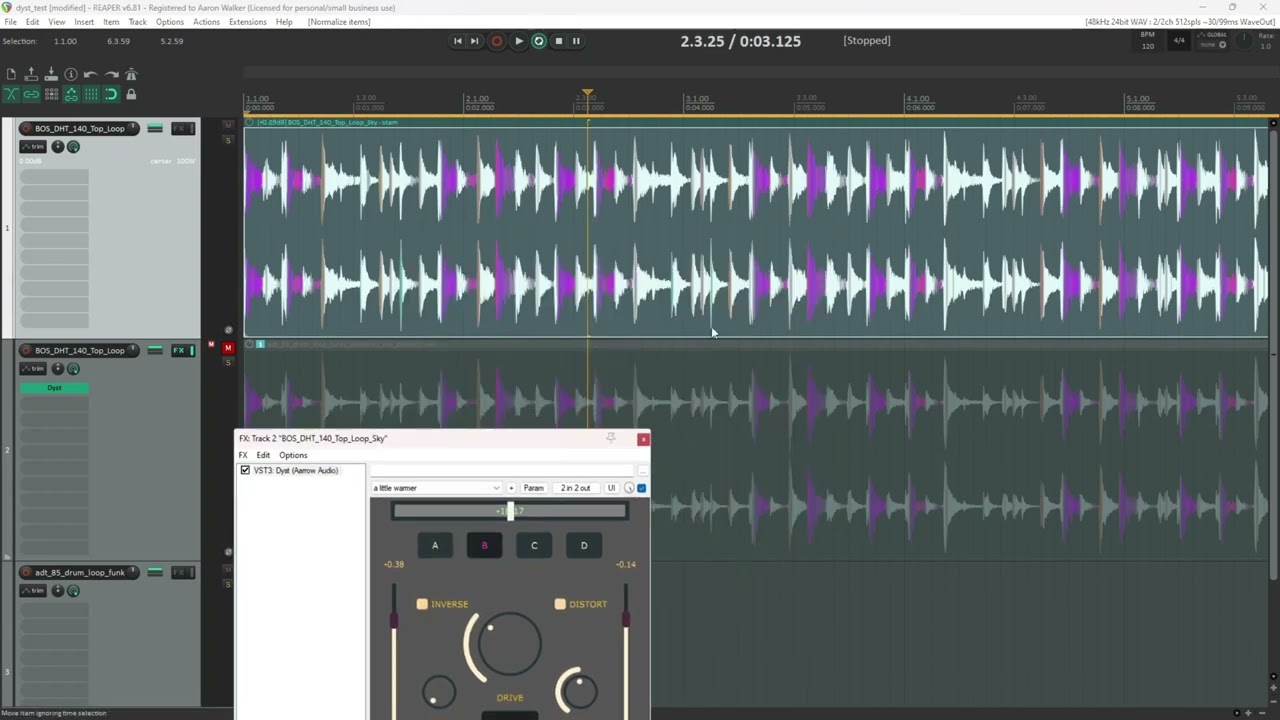Open routing on adt_85_drum_loop_funk track
This screenshot has width=1280, height=720.
[155, 572]
